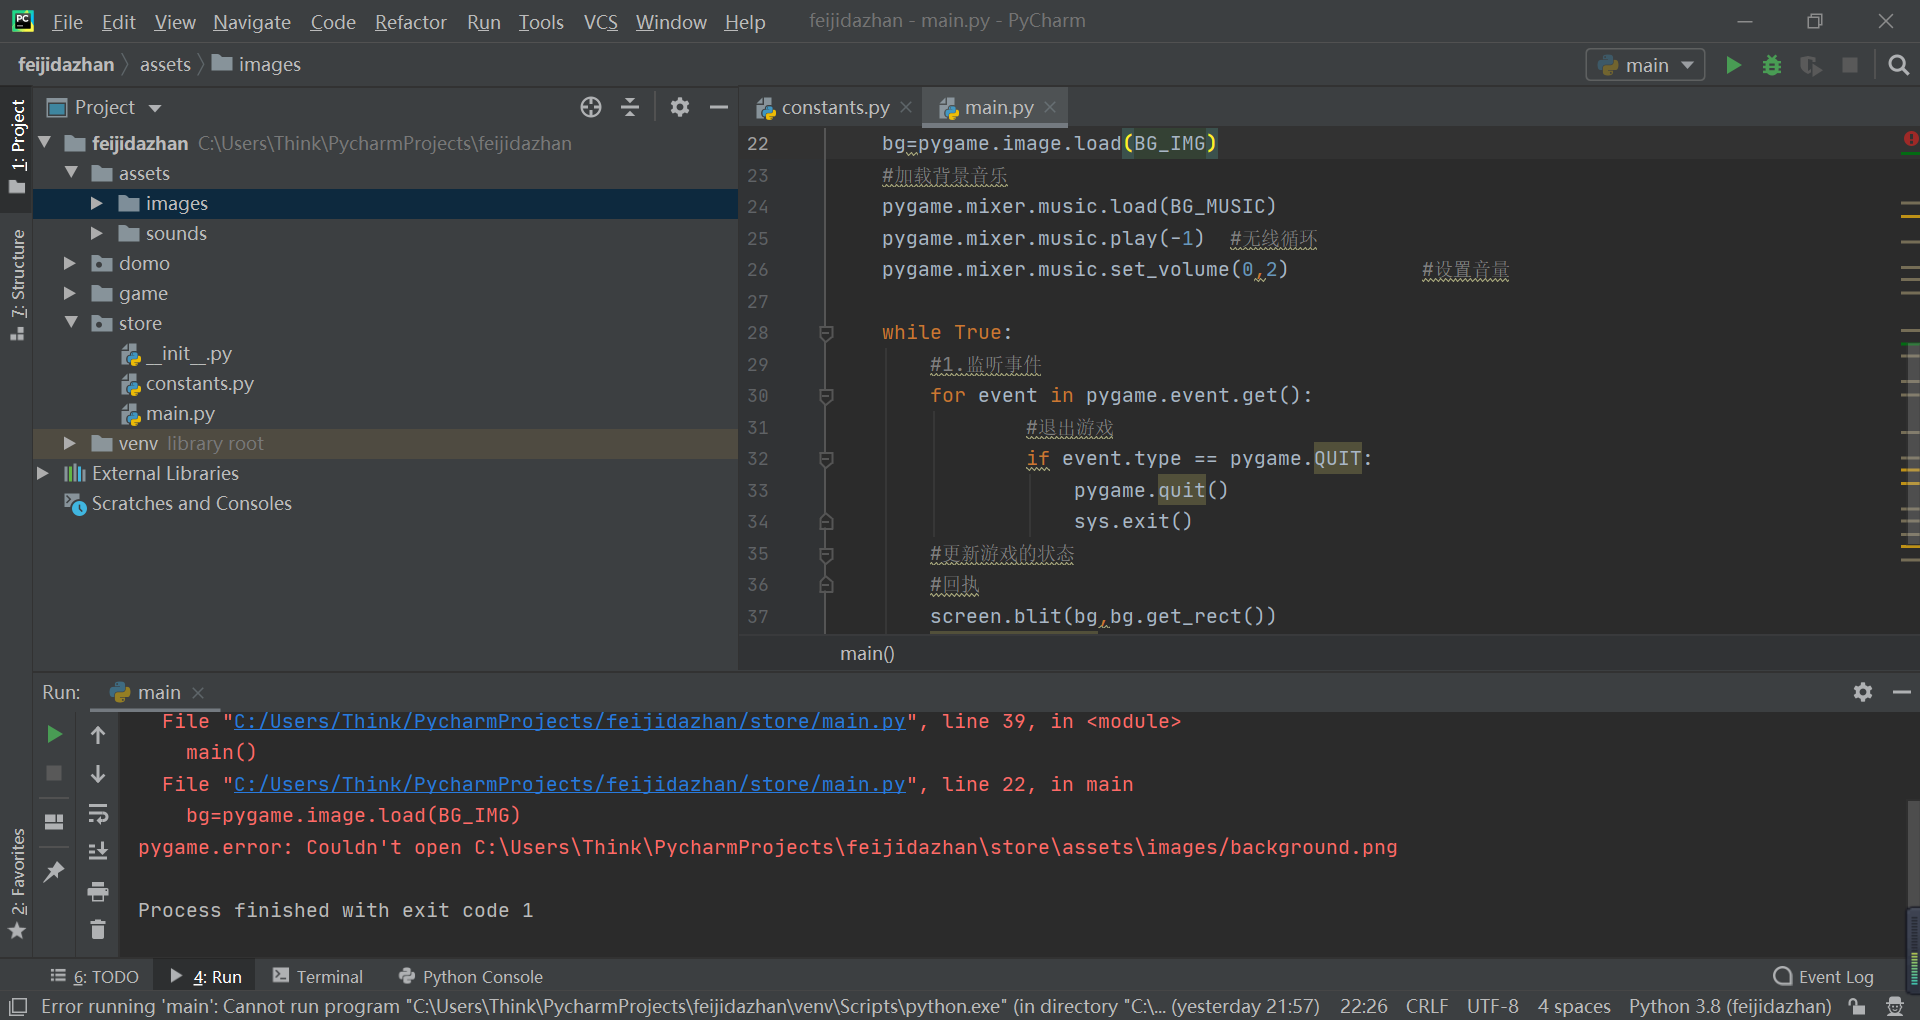Open the Python Console tool window
1920x1020 pixels.
(x=470, y=976)
